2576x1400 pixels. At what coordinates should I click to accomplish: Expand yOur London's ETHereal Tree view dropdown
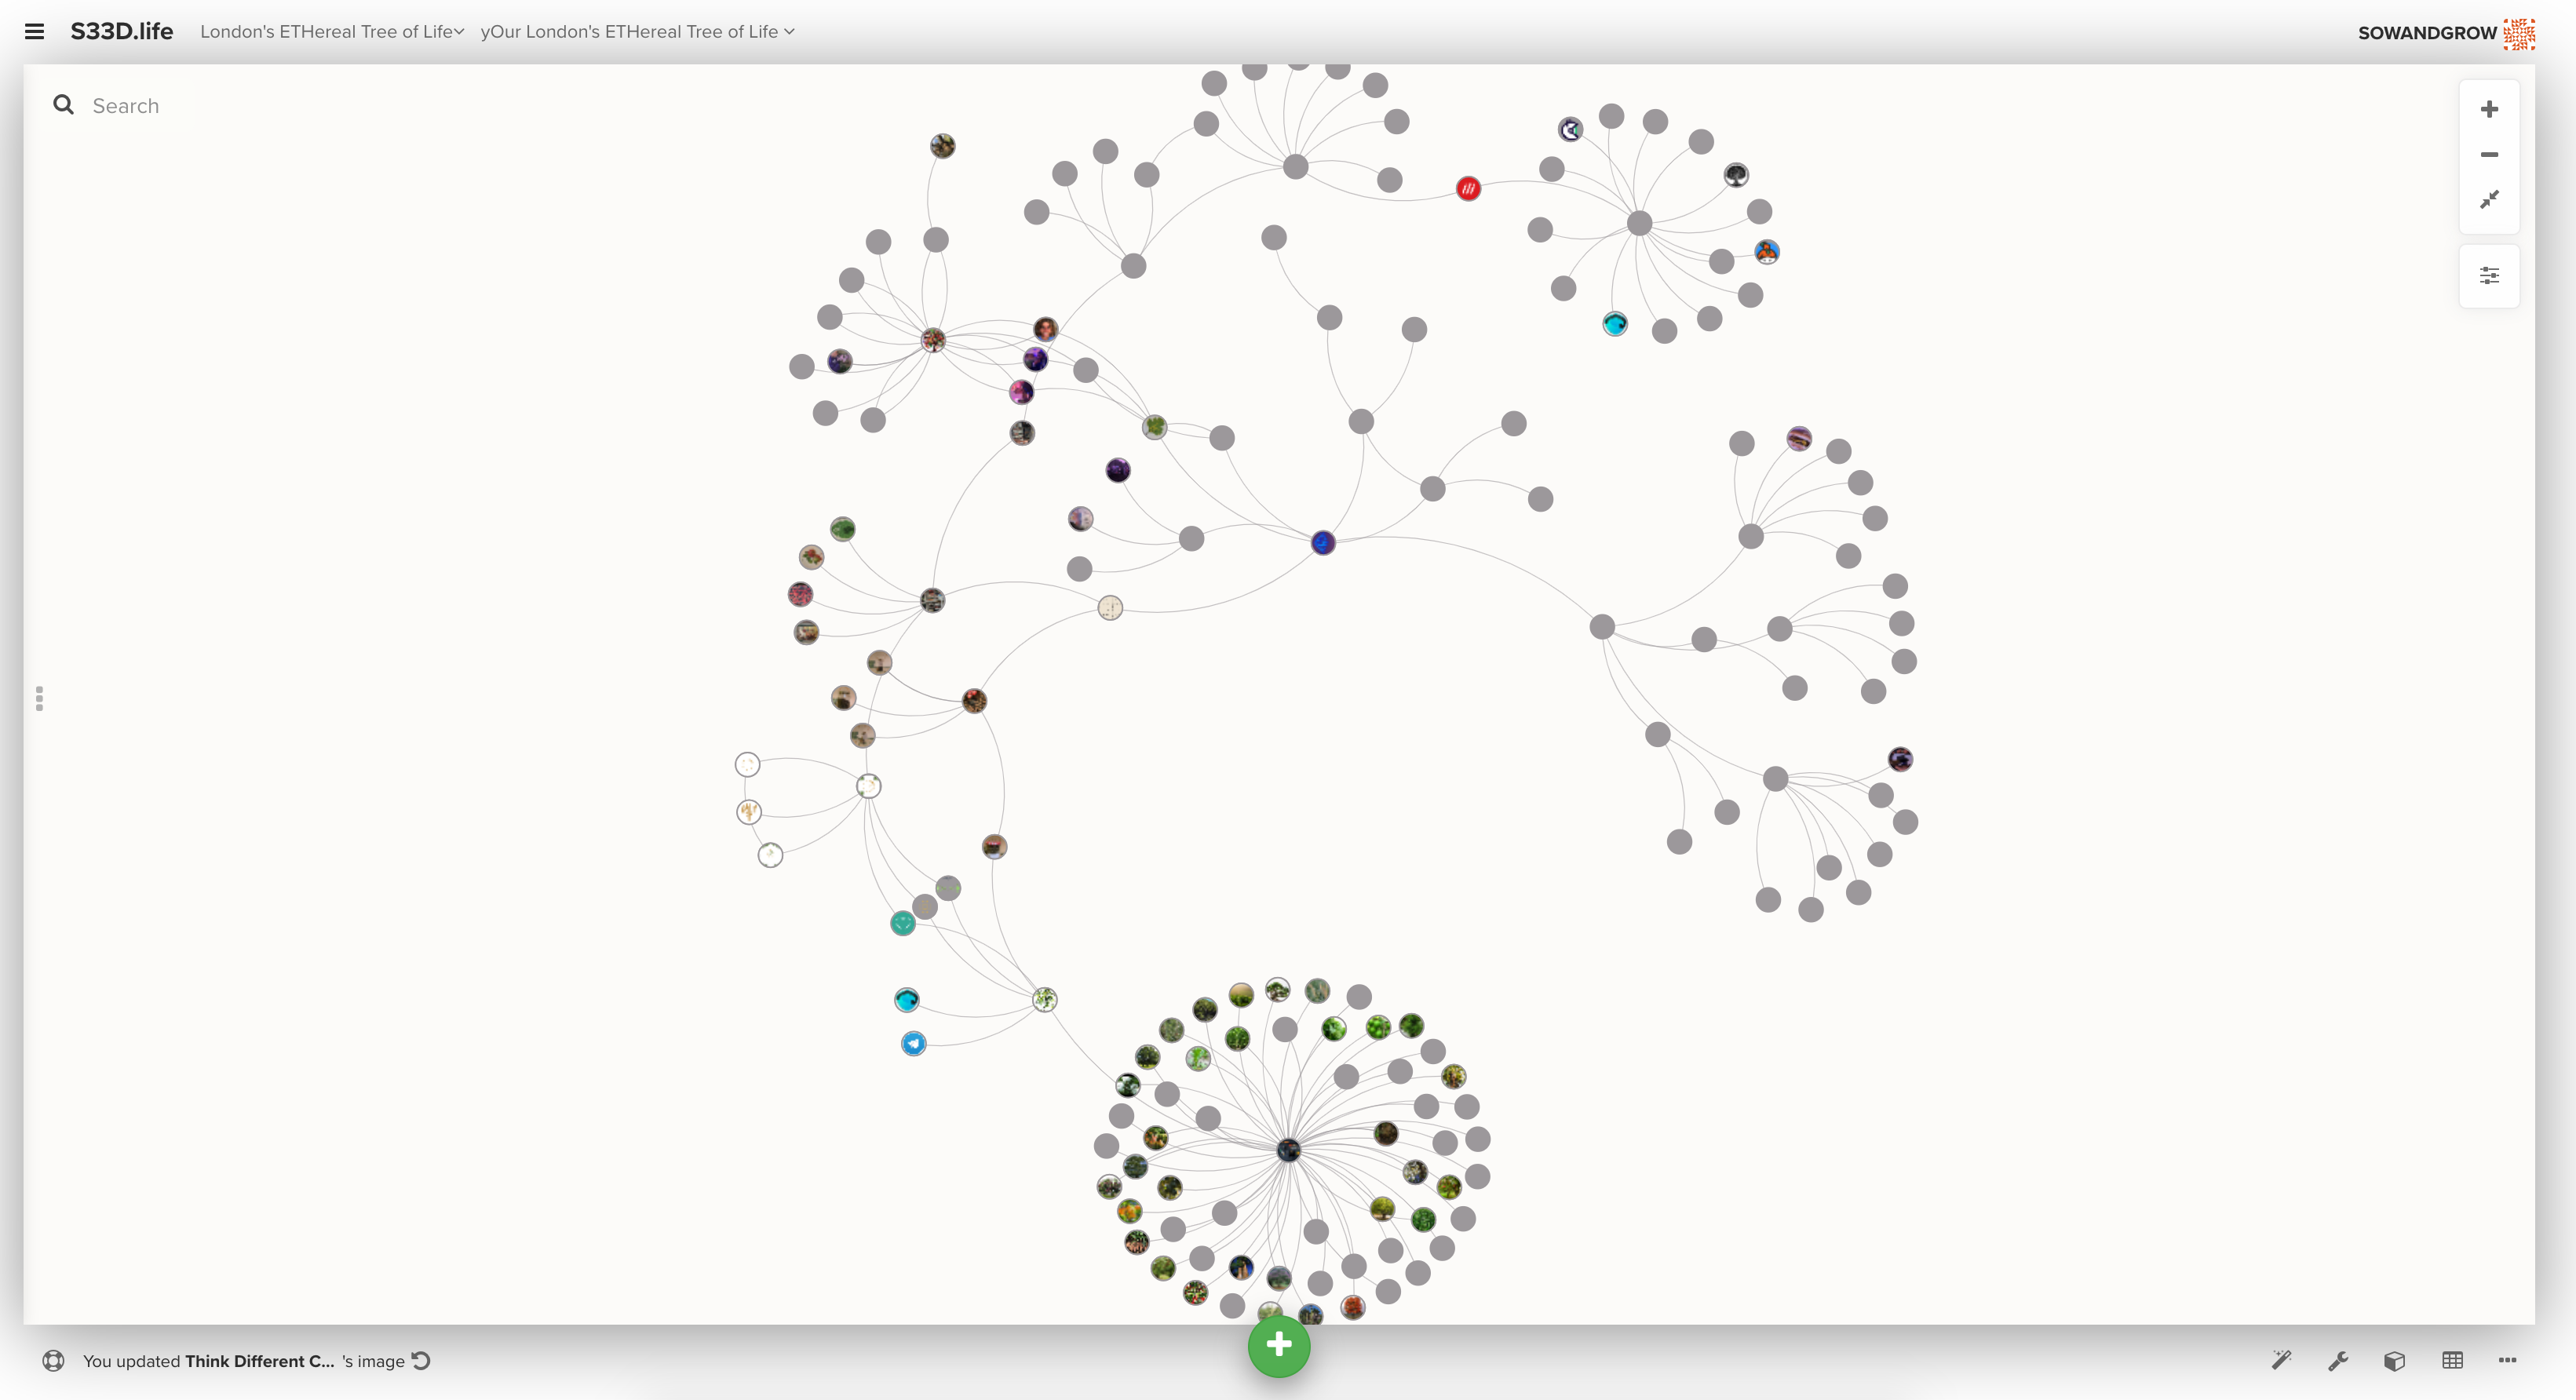(637, 32)
